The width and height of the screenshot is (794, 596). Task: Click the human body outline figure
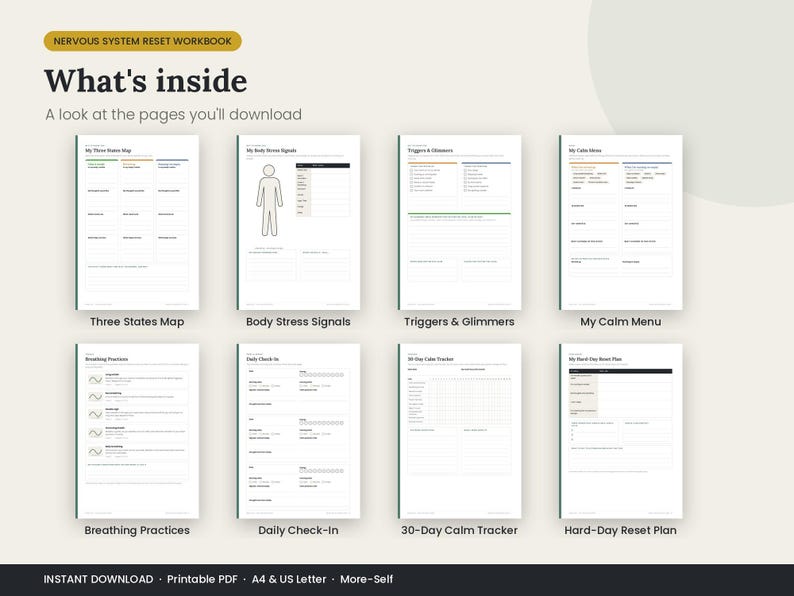click(x=269, y=201)
